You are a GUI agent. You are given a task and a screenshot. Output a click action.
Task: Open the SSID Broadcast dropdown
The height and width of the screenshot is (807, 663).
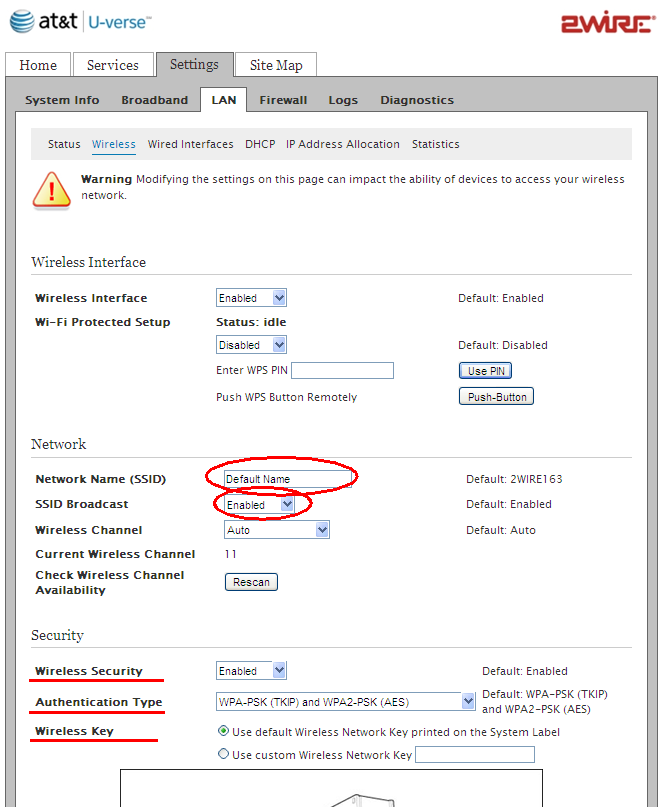click(259, 505)
